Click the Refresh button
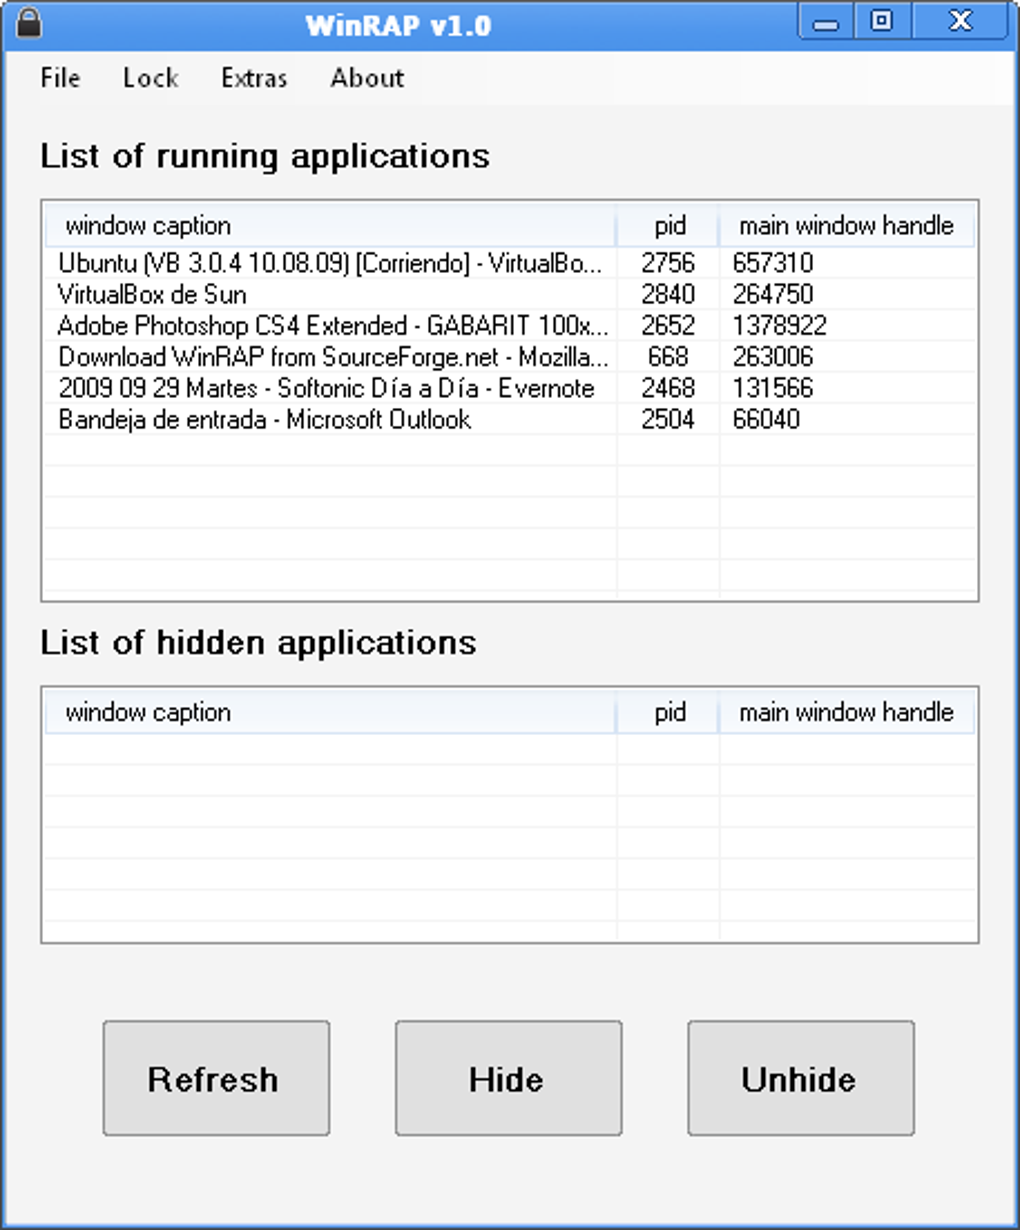 click(216, 1078)
